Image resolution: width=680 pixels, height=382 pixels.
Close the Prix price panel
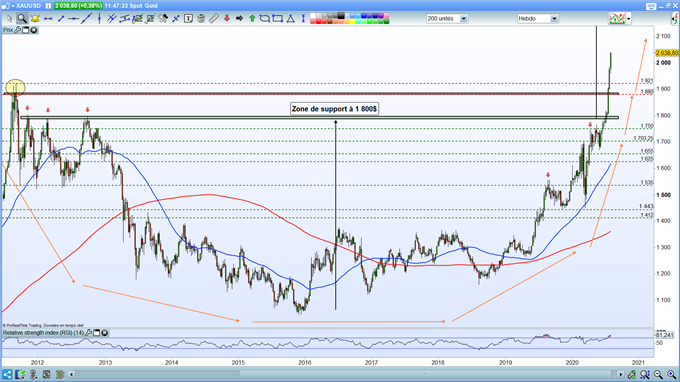[33, 30]
